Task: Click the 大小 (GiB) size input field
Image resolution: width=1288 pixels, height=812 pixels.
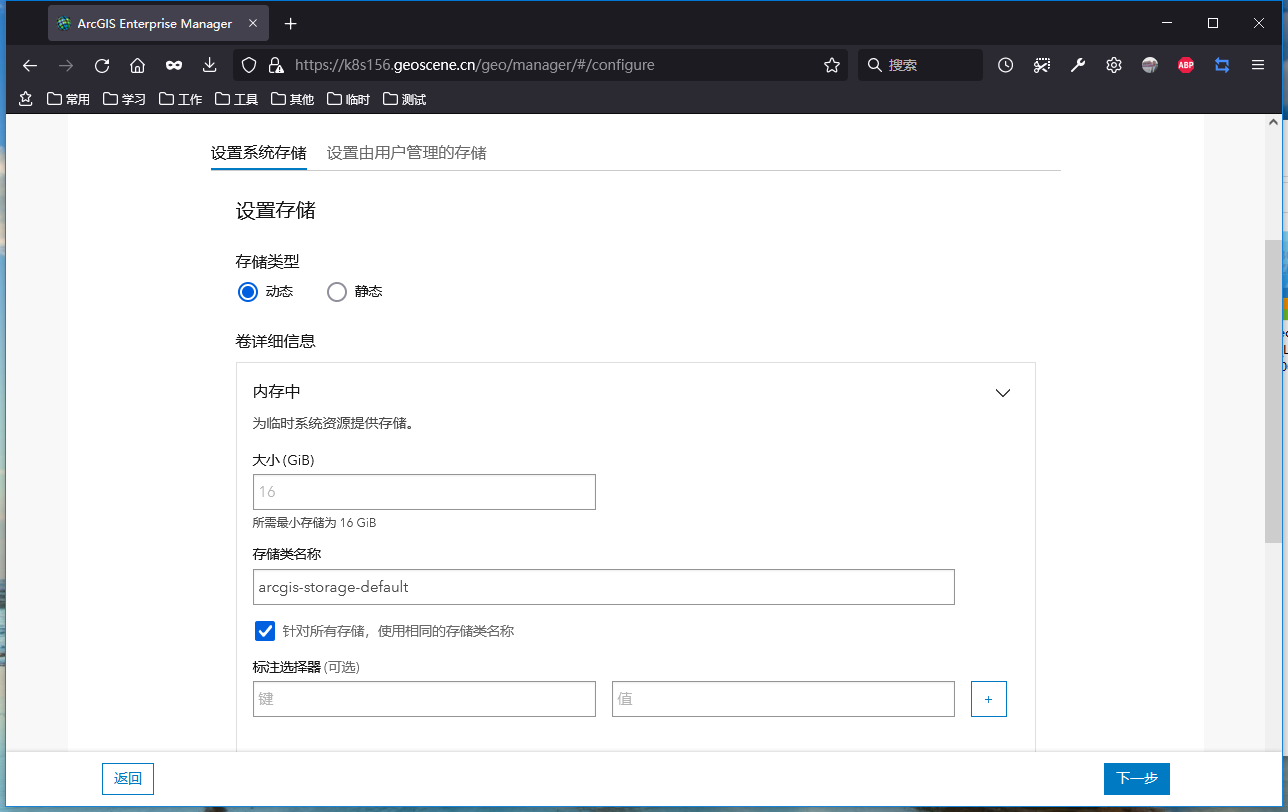Action: (x=424, y=492)
